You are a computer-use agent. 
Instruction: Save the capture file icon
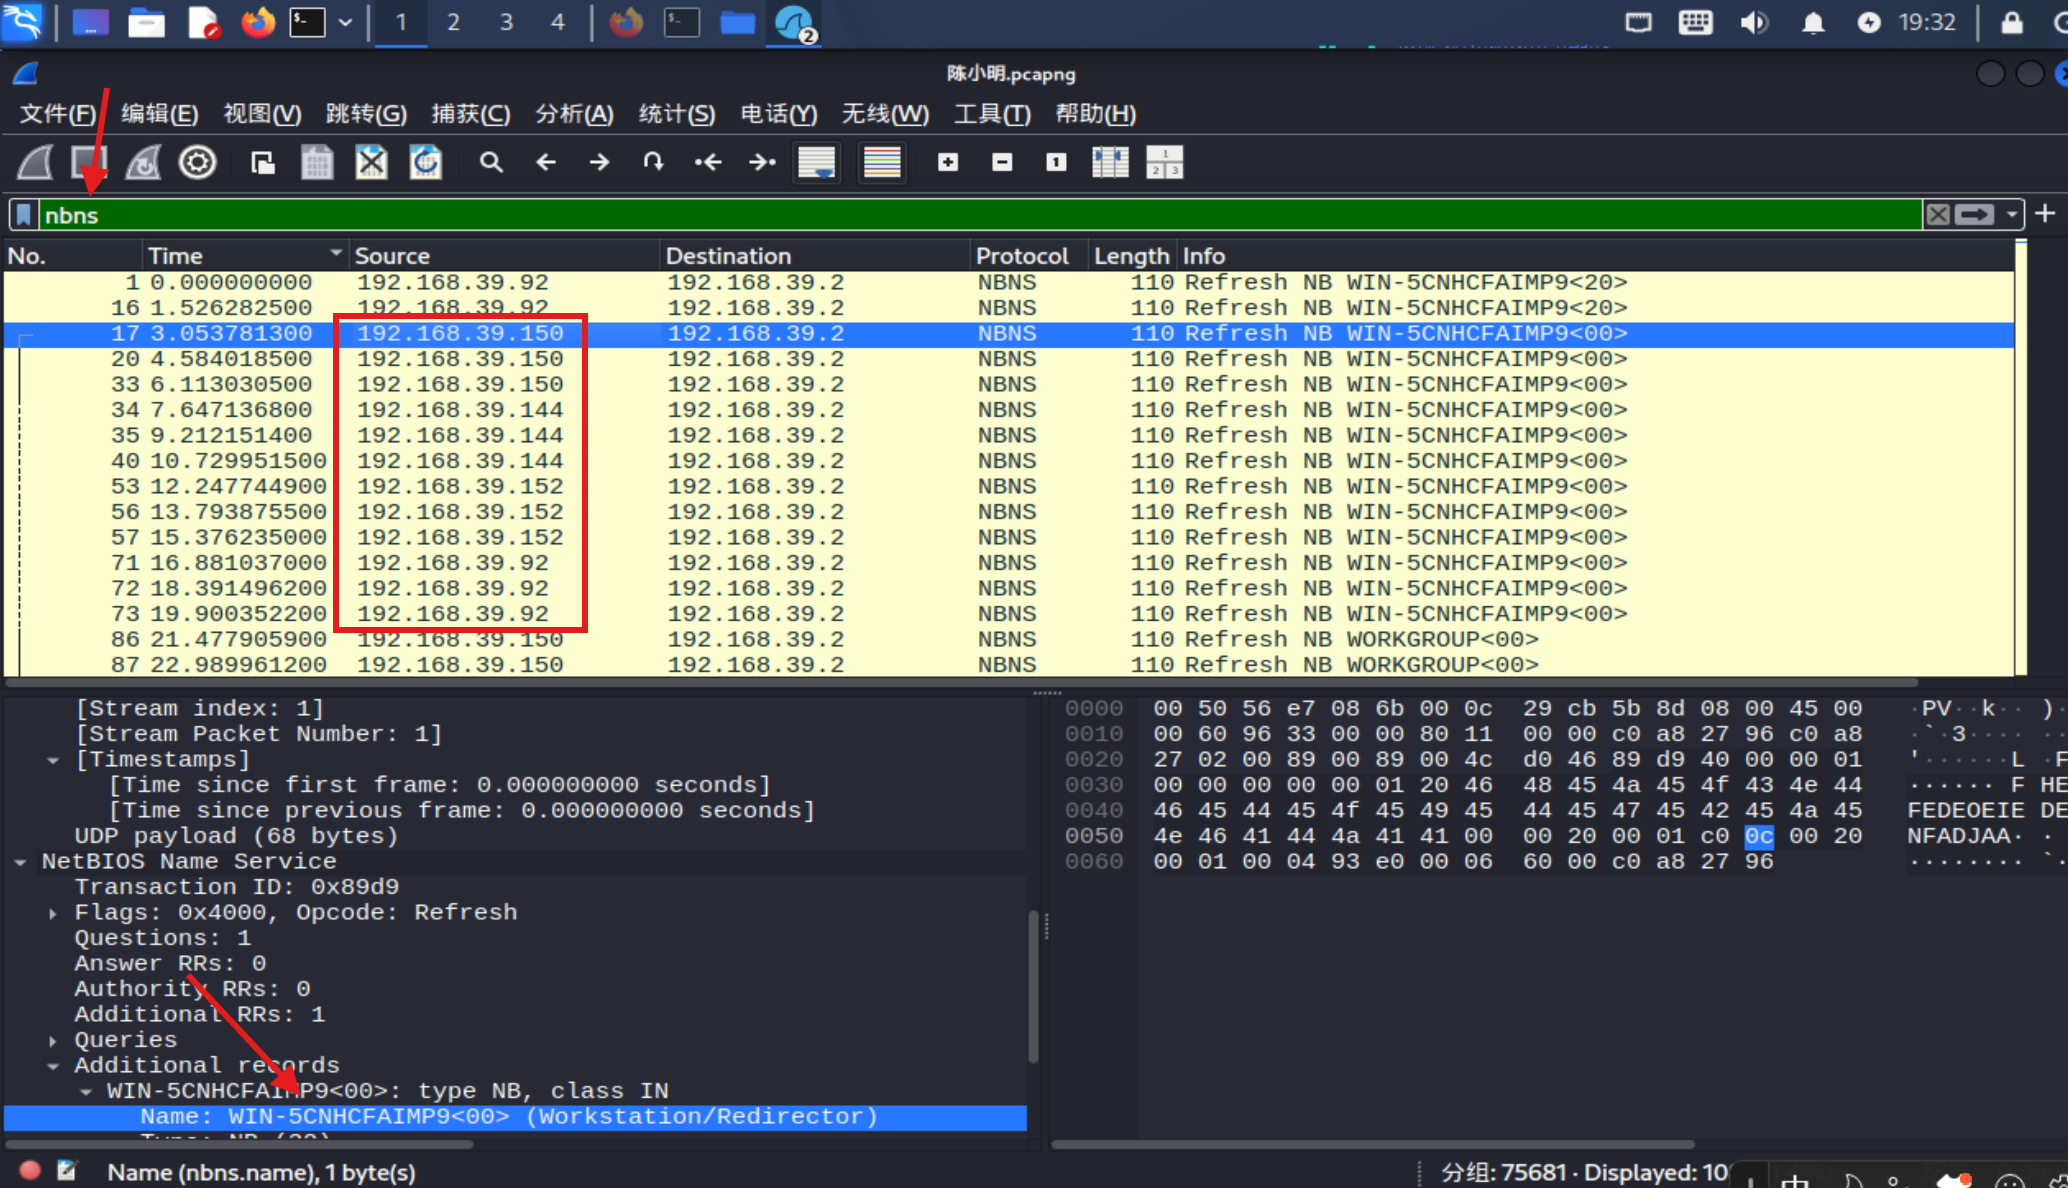point(317,162)
